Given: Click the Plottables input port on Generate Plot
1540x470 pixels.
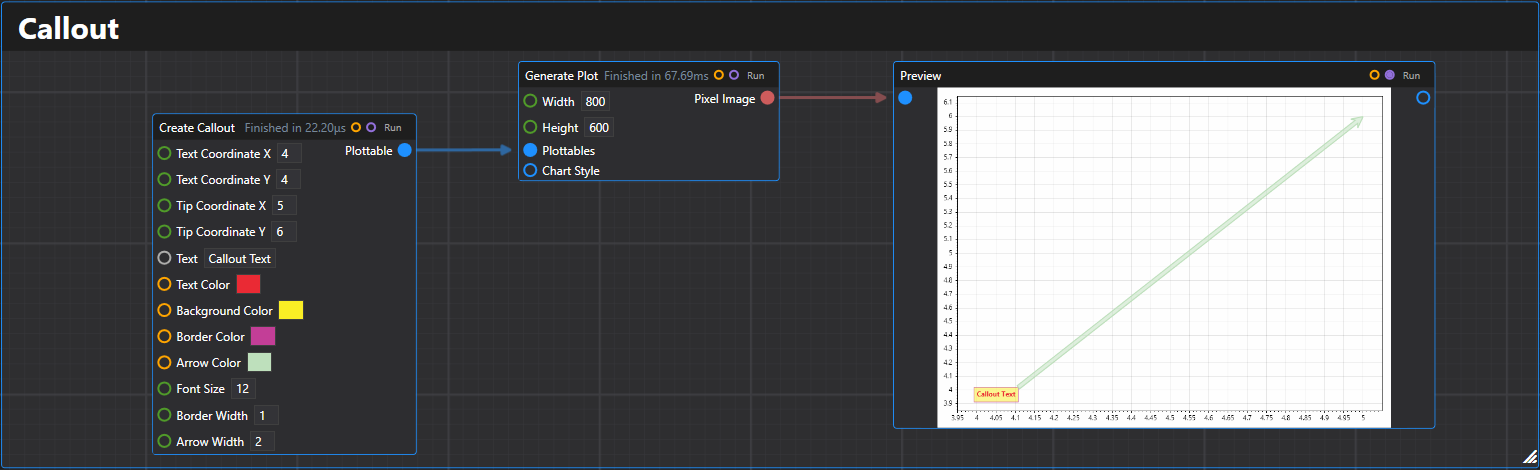Looking at the screenshot, I should click(x=530, y=150).
